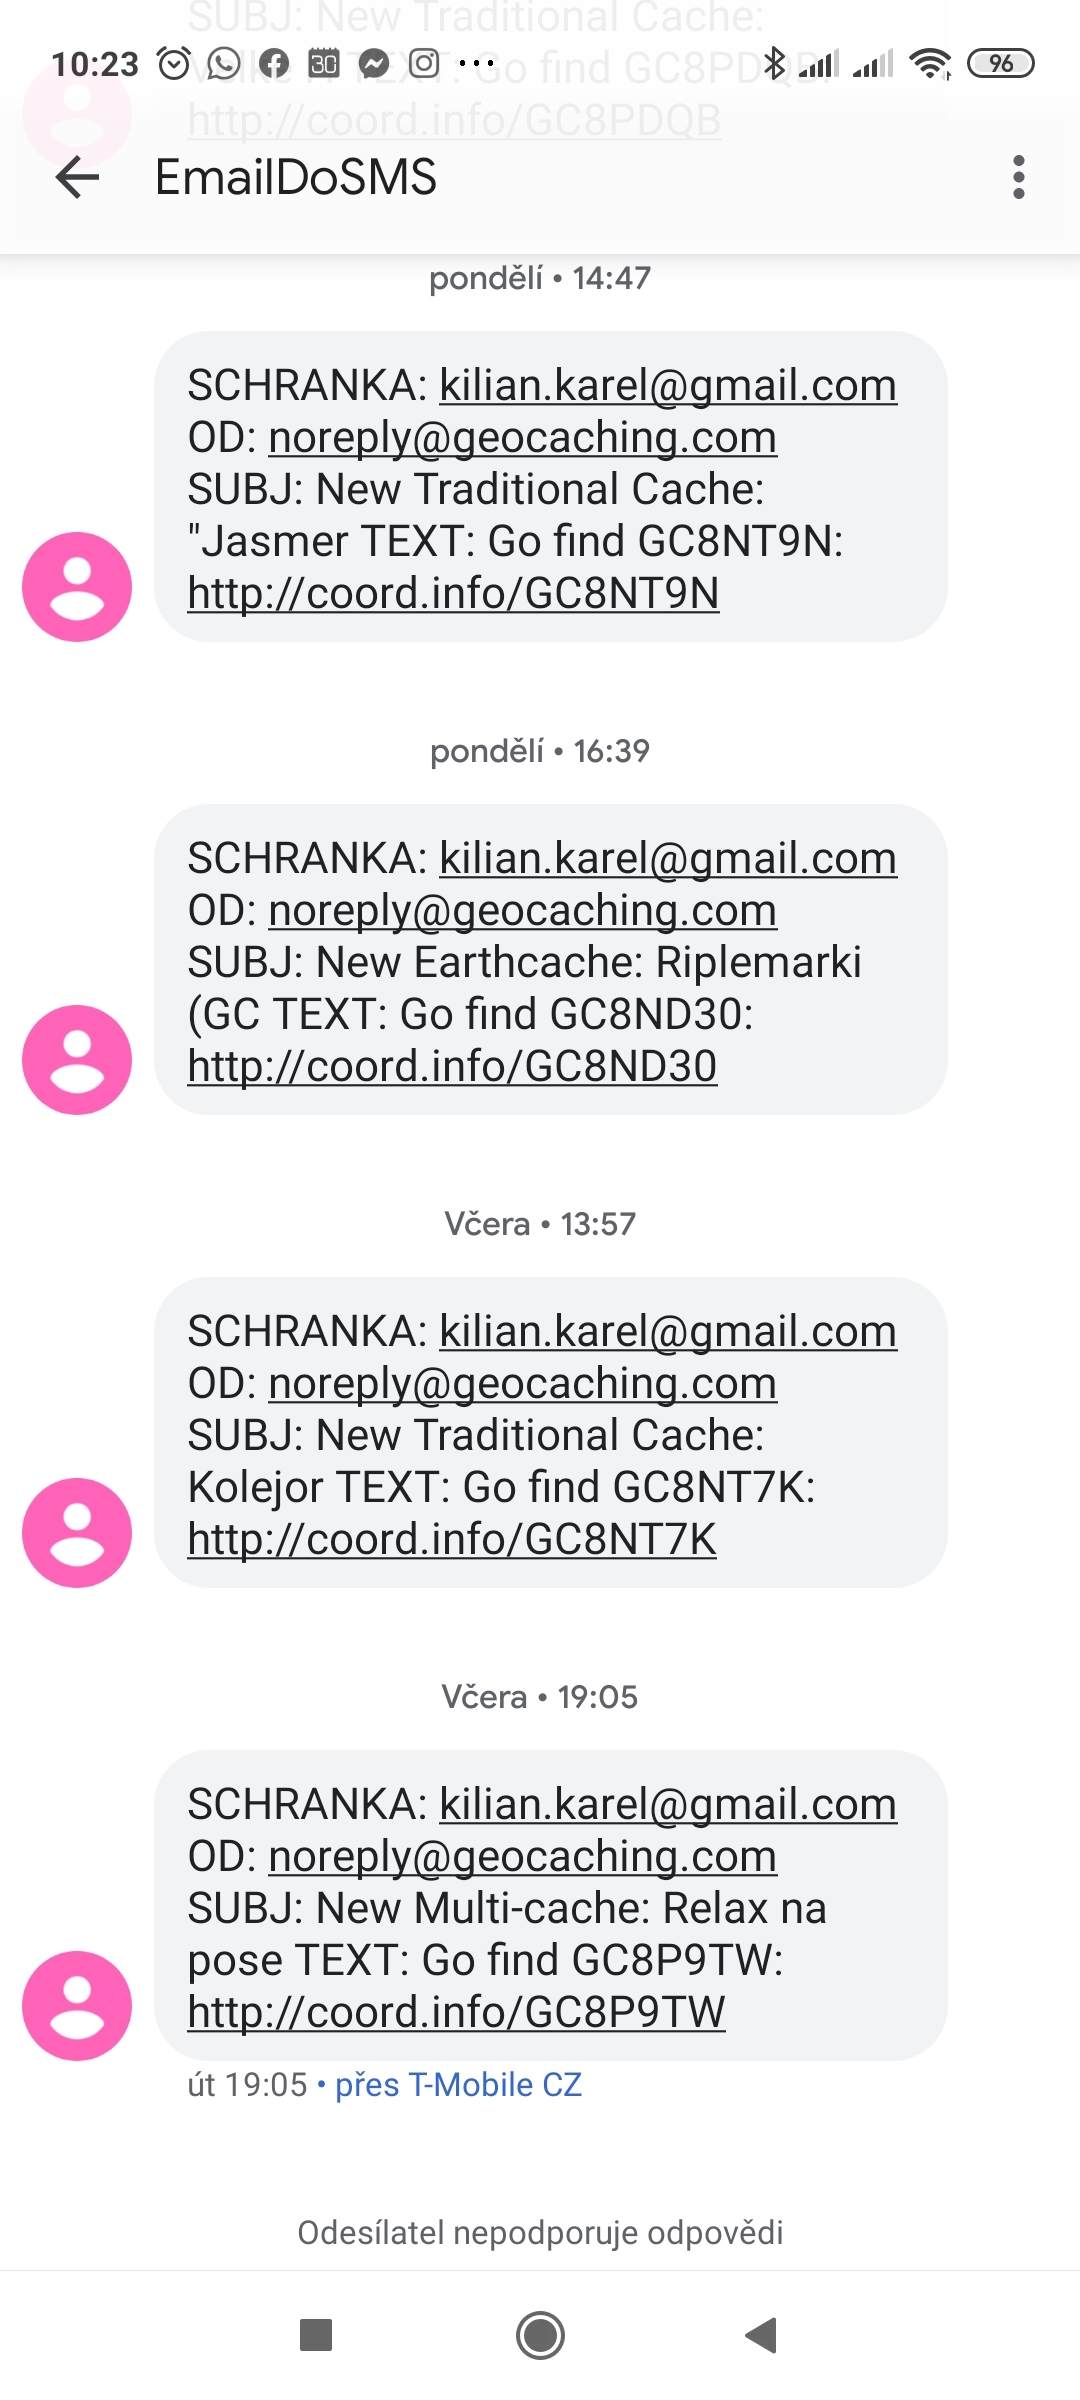Tap noreply@geocaching.com in the Kolejor message

point(522,1384)
